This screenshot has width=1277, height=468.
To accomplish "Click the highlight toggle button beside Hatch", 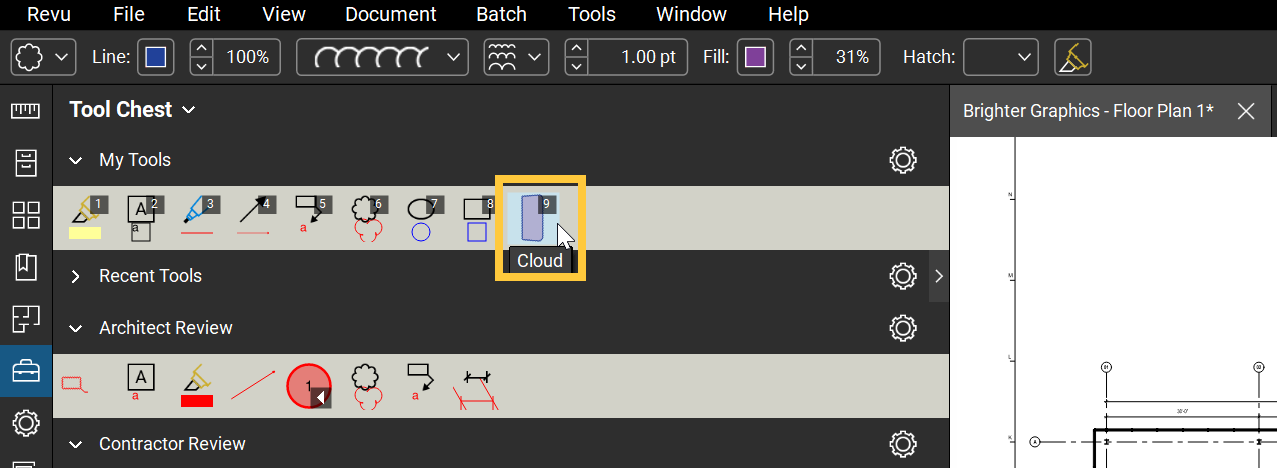I will 1073,57.
